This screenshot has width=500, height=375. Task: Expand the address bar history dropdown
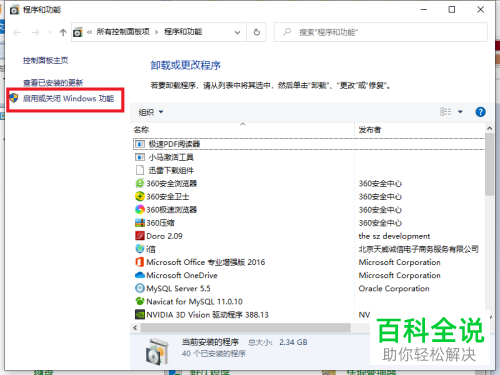point(237,32)
